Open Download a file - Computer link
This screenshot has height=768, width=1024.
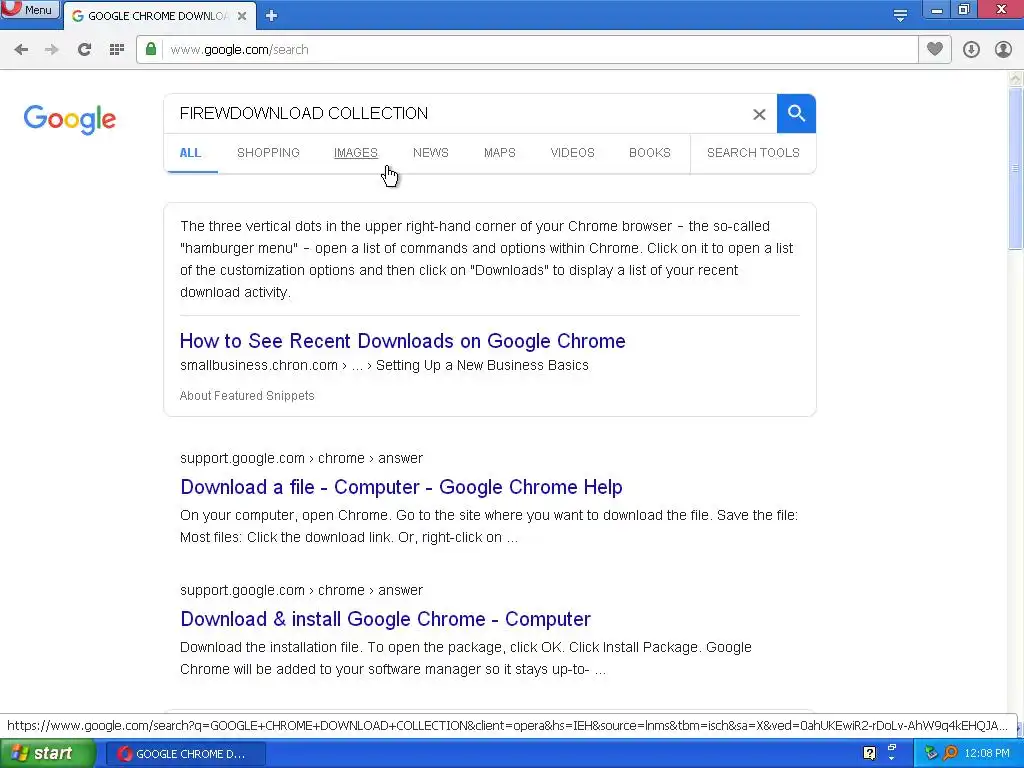[401, 487]
